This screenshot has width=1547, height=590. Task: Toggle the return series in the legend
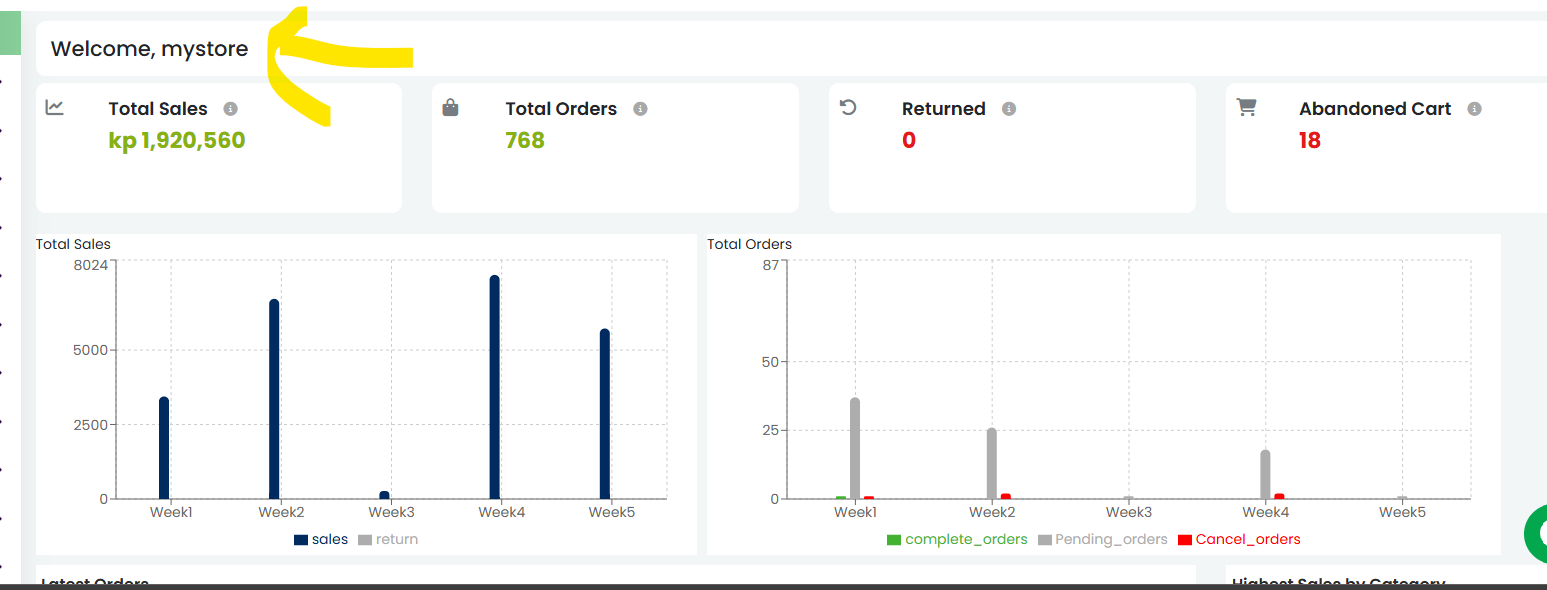click(x=388, y=539)
